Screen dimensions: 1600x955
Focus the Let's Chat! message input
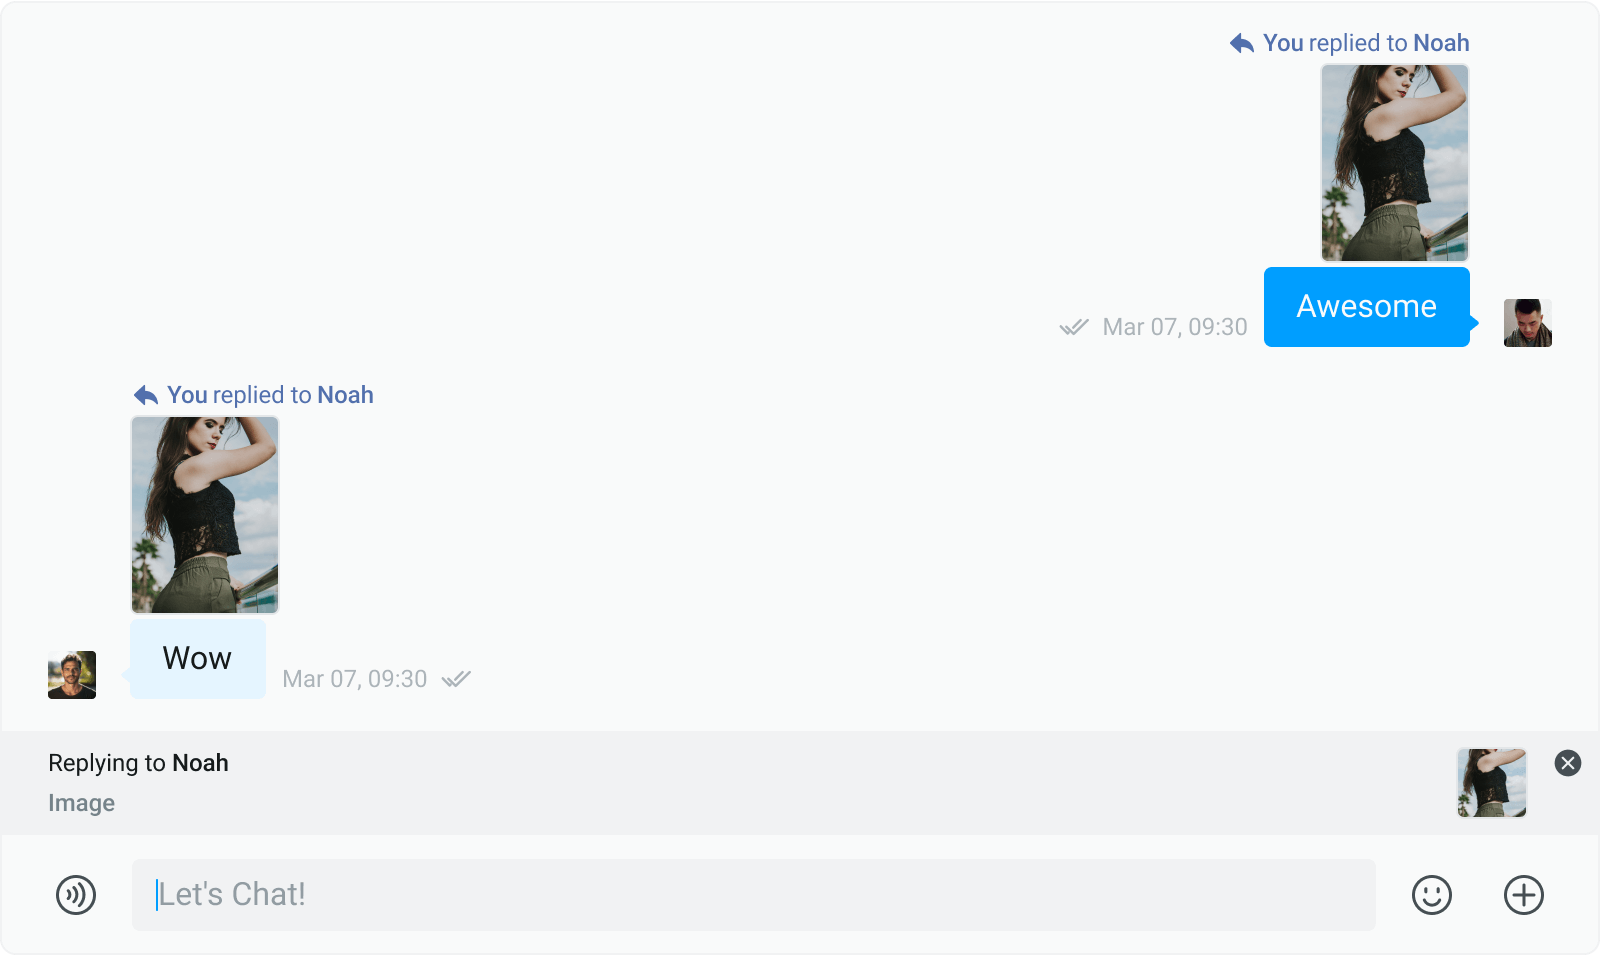[x=753, y=895]
